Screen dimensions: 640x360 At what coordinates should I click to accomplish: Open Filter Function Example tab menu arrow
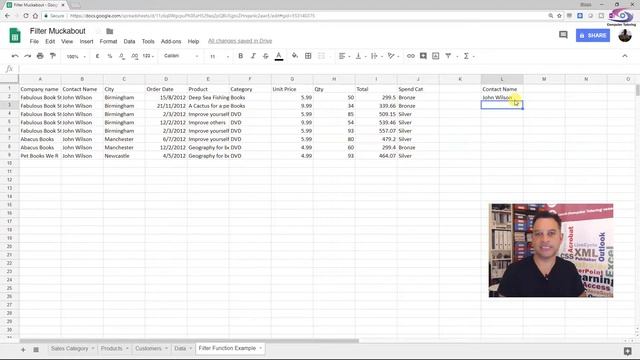[x=260, y=348]
